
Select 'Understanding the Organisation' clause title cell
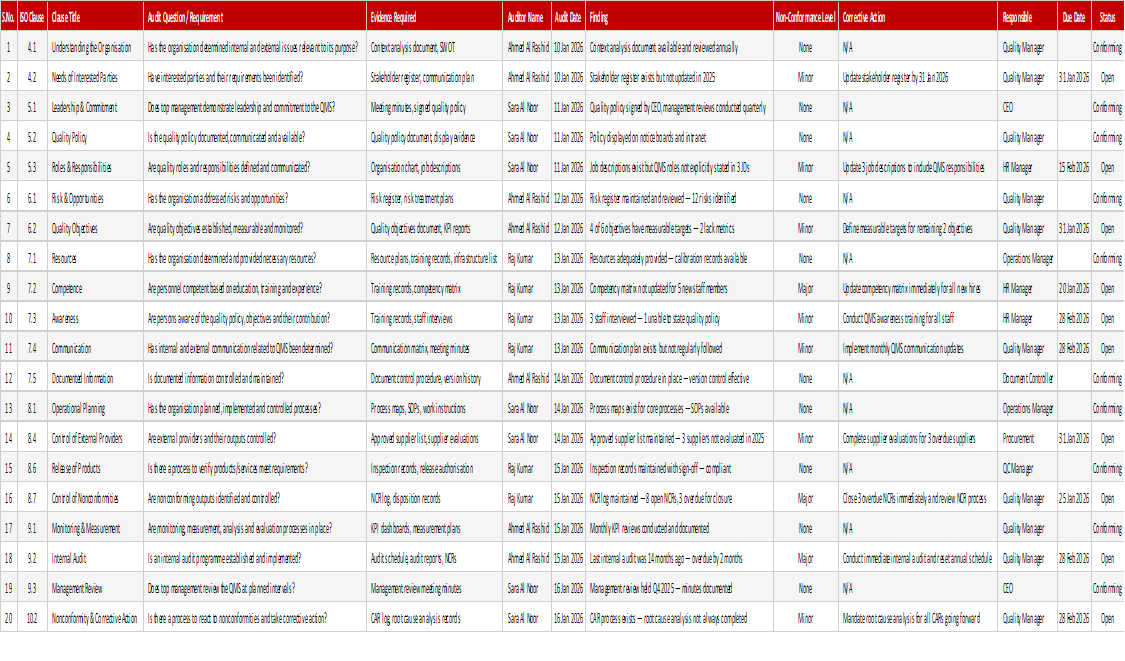95,47
